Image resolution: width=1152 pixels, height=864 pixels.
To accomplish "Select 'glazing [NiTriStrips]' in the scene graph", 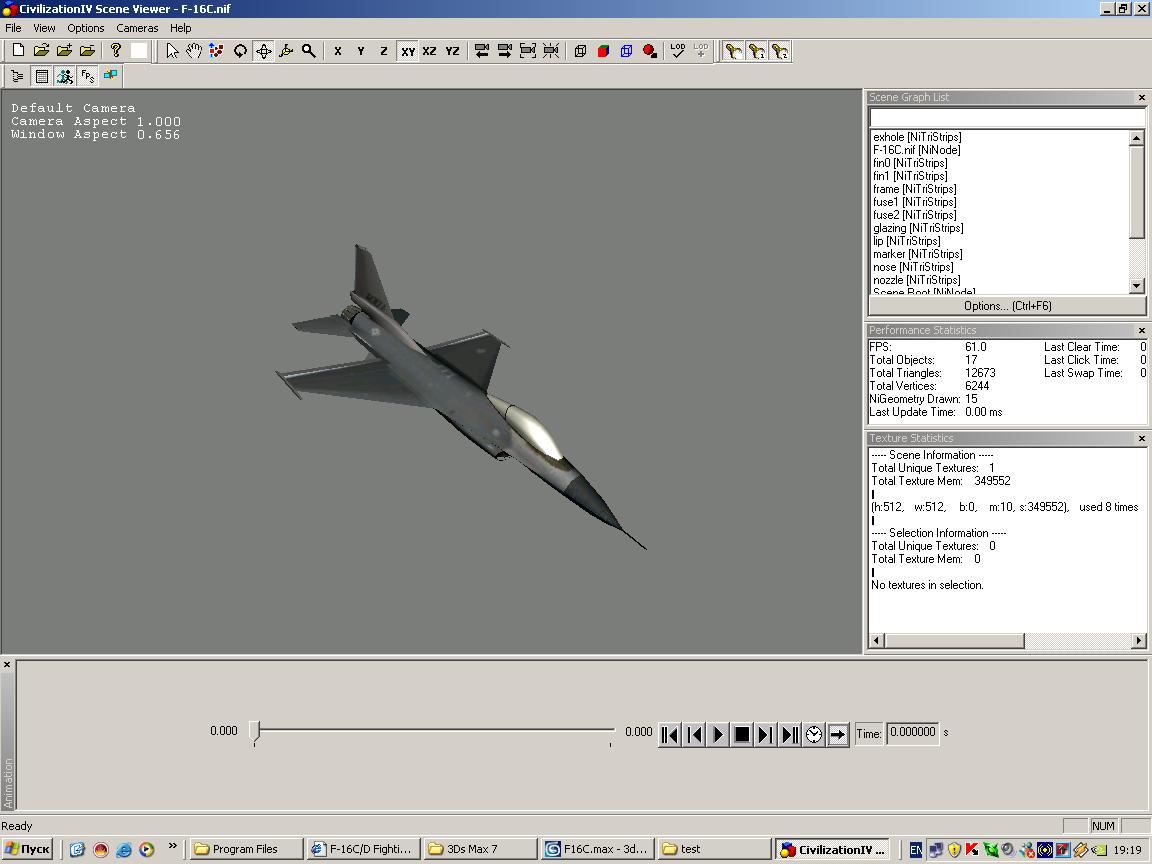I will click(917, 228).
